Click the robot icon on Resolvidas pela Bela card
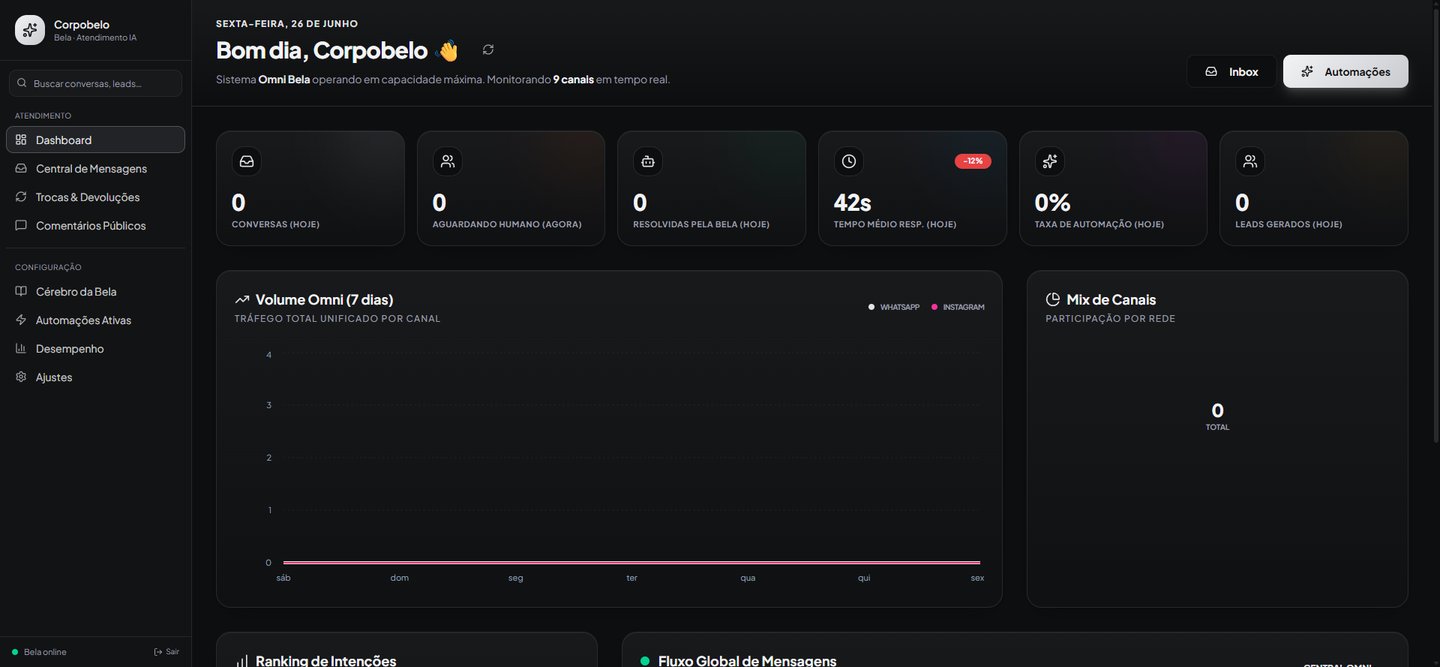Screen dimensions: 1440x667 pos(648,161)
